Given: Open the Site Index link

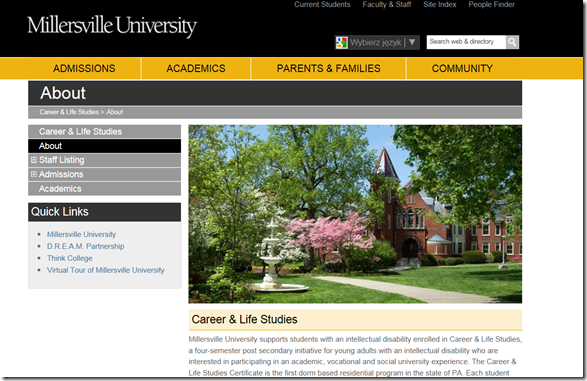Looking at the screenshot, I should pos(440,4).
